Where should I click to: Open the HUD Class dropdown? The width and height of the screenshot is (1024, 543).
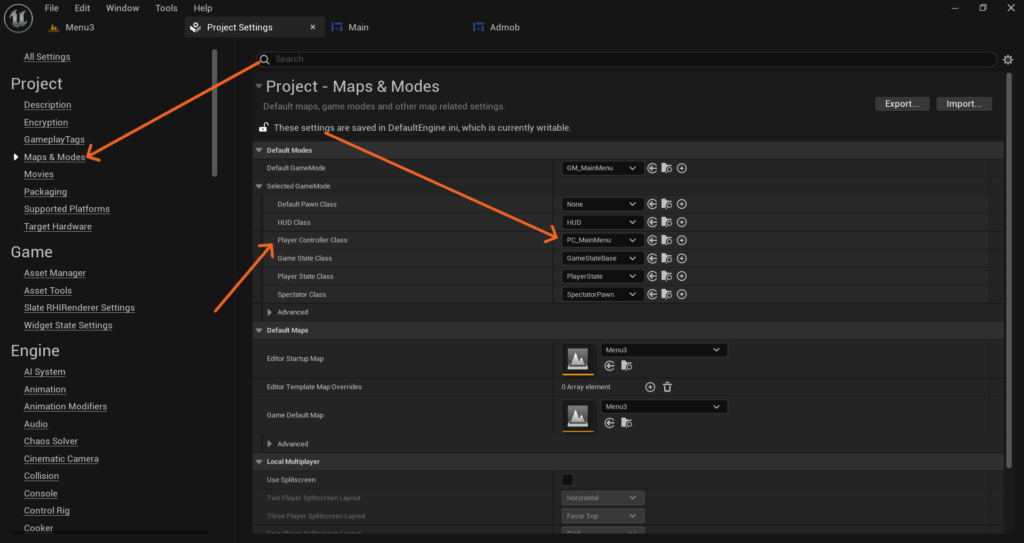(x=601, y=223)
